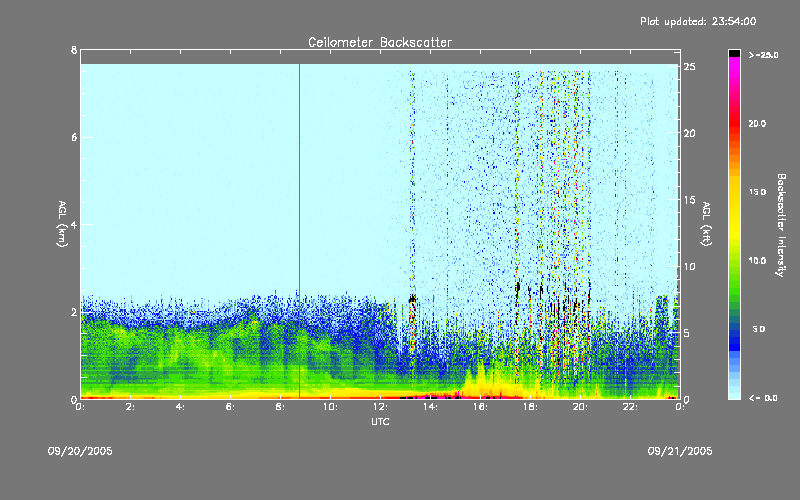
Task: Click the end date 09/21/2005
Action: point(680,451)
